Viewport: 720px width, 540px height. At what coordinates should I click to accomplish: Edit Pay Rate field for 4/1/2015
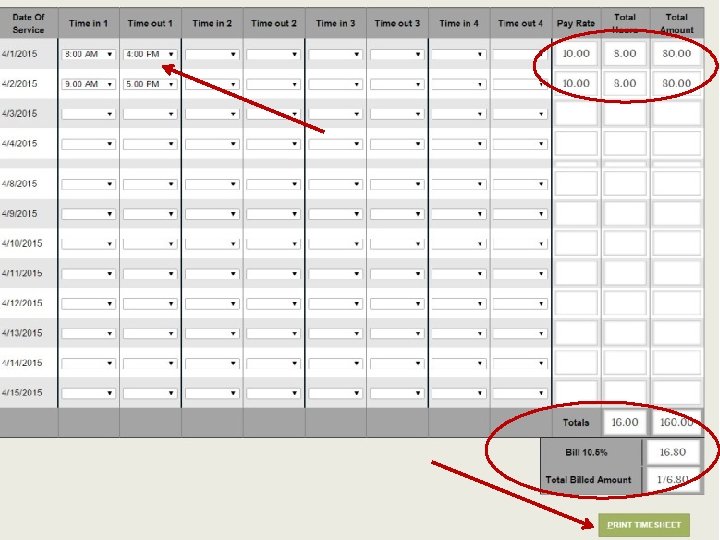[x=576, y=54]
